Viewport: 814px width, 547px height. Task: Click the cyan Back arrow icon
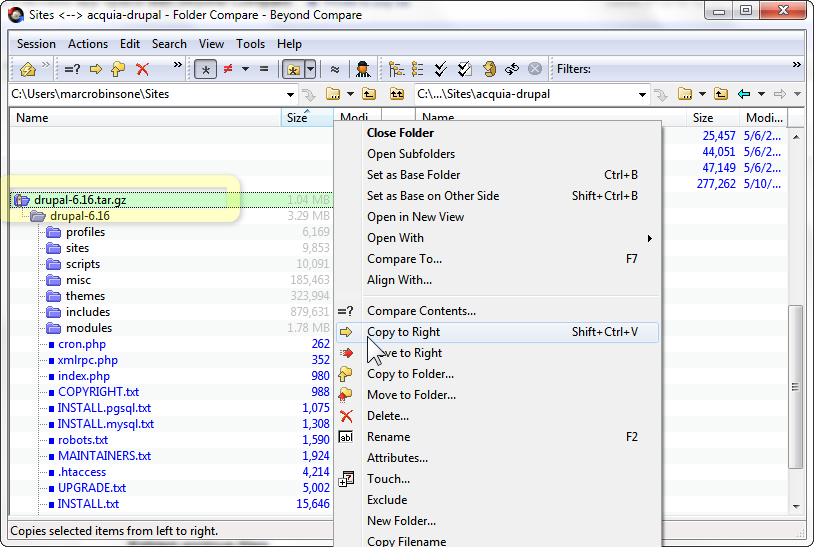coord(744,94)
